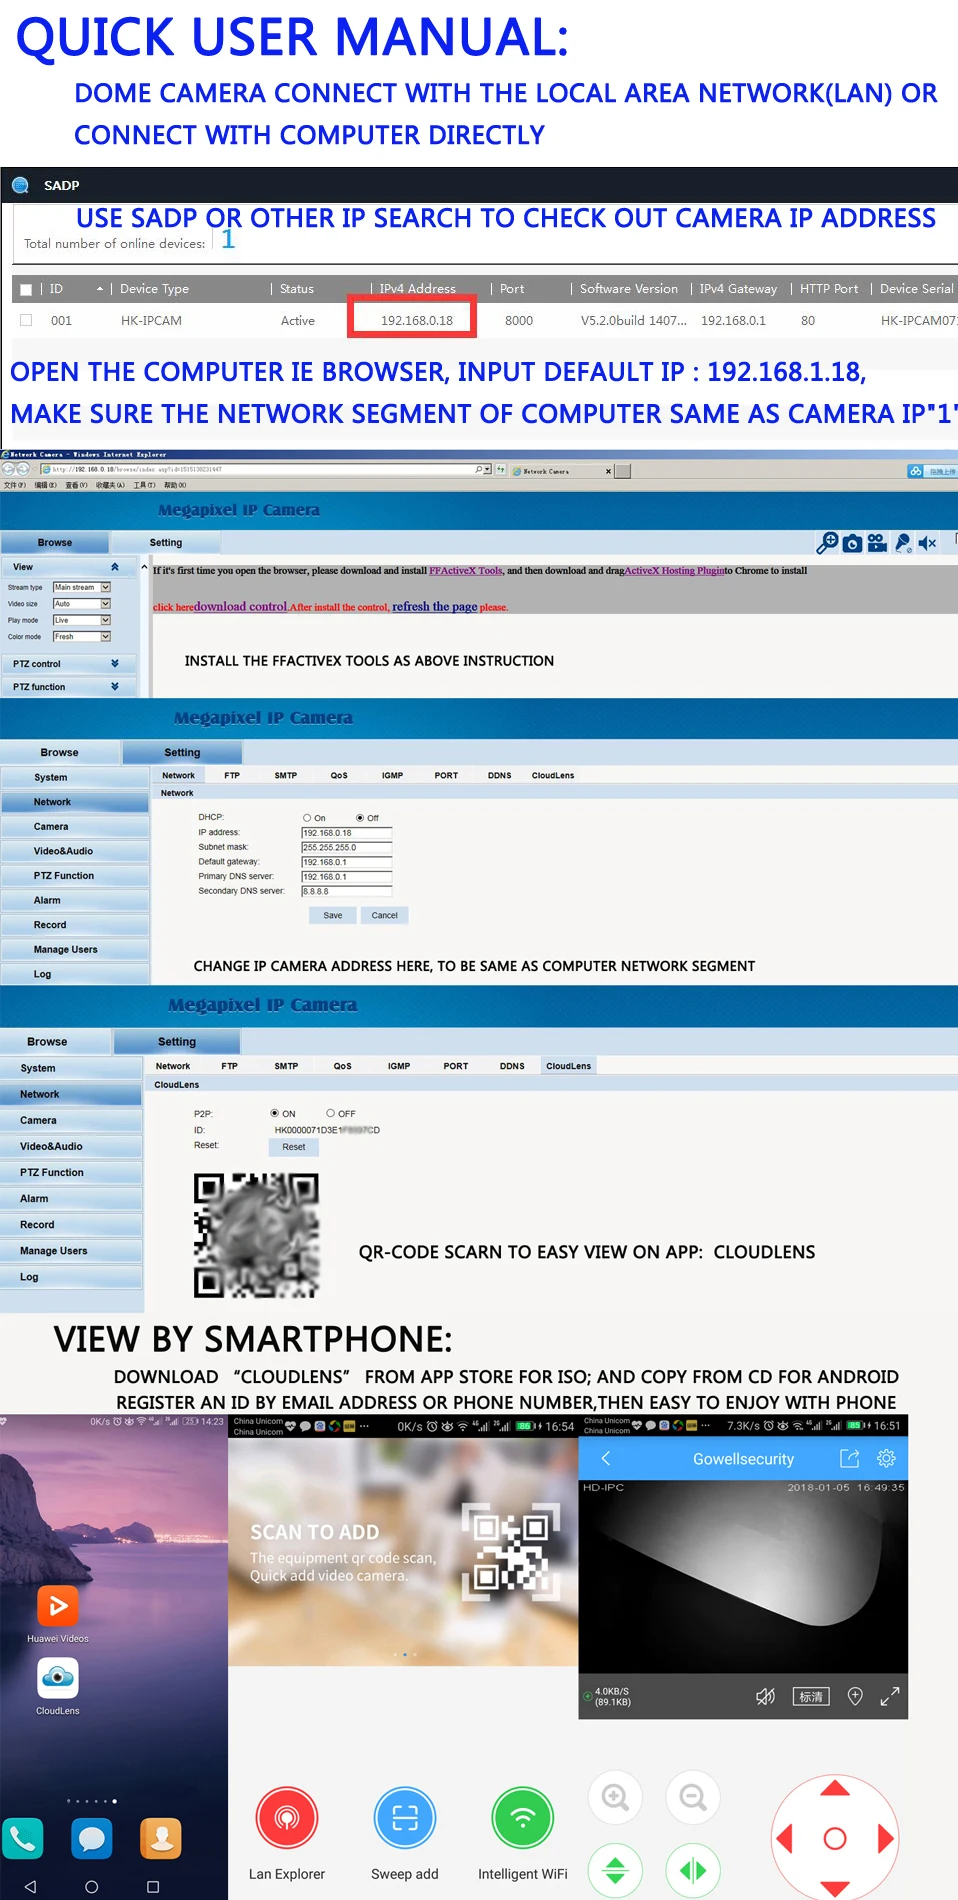Viewport: 958px width, 1900px height.
Task: Click the download control link
Action: 241,607
